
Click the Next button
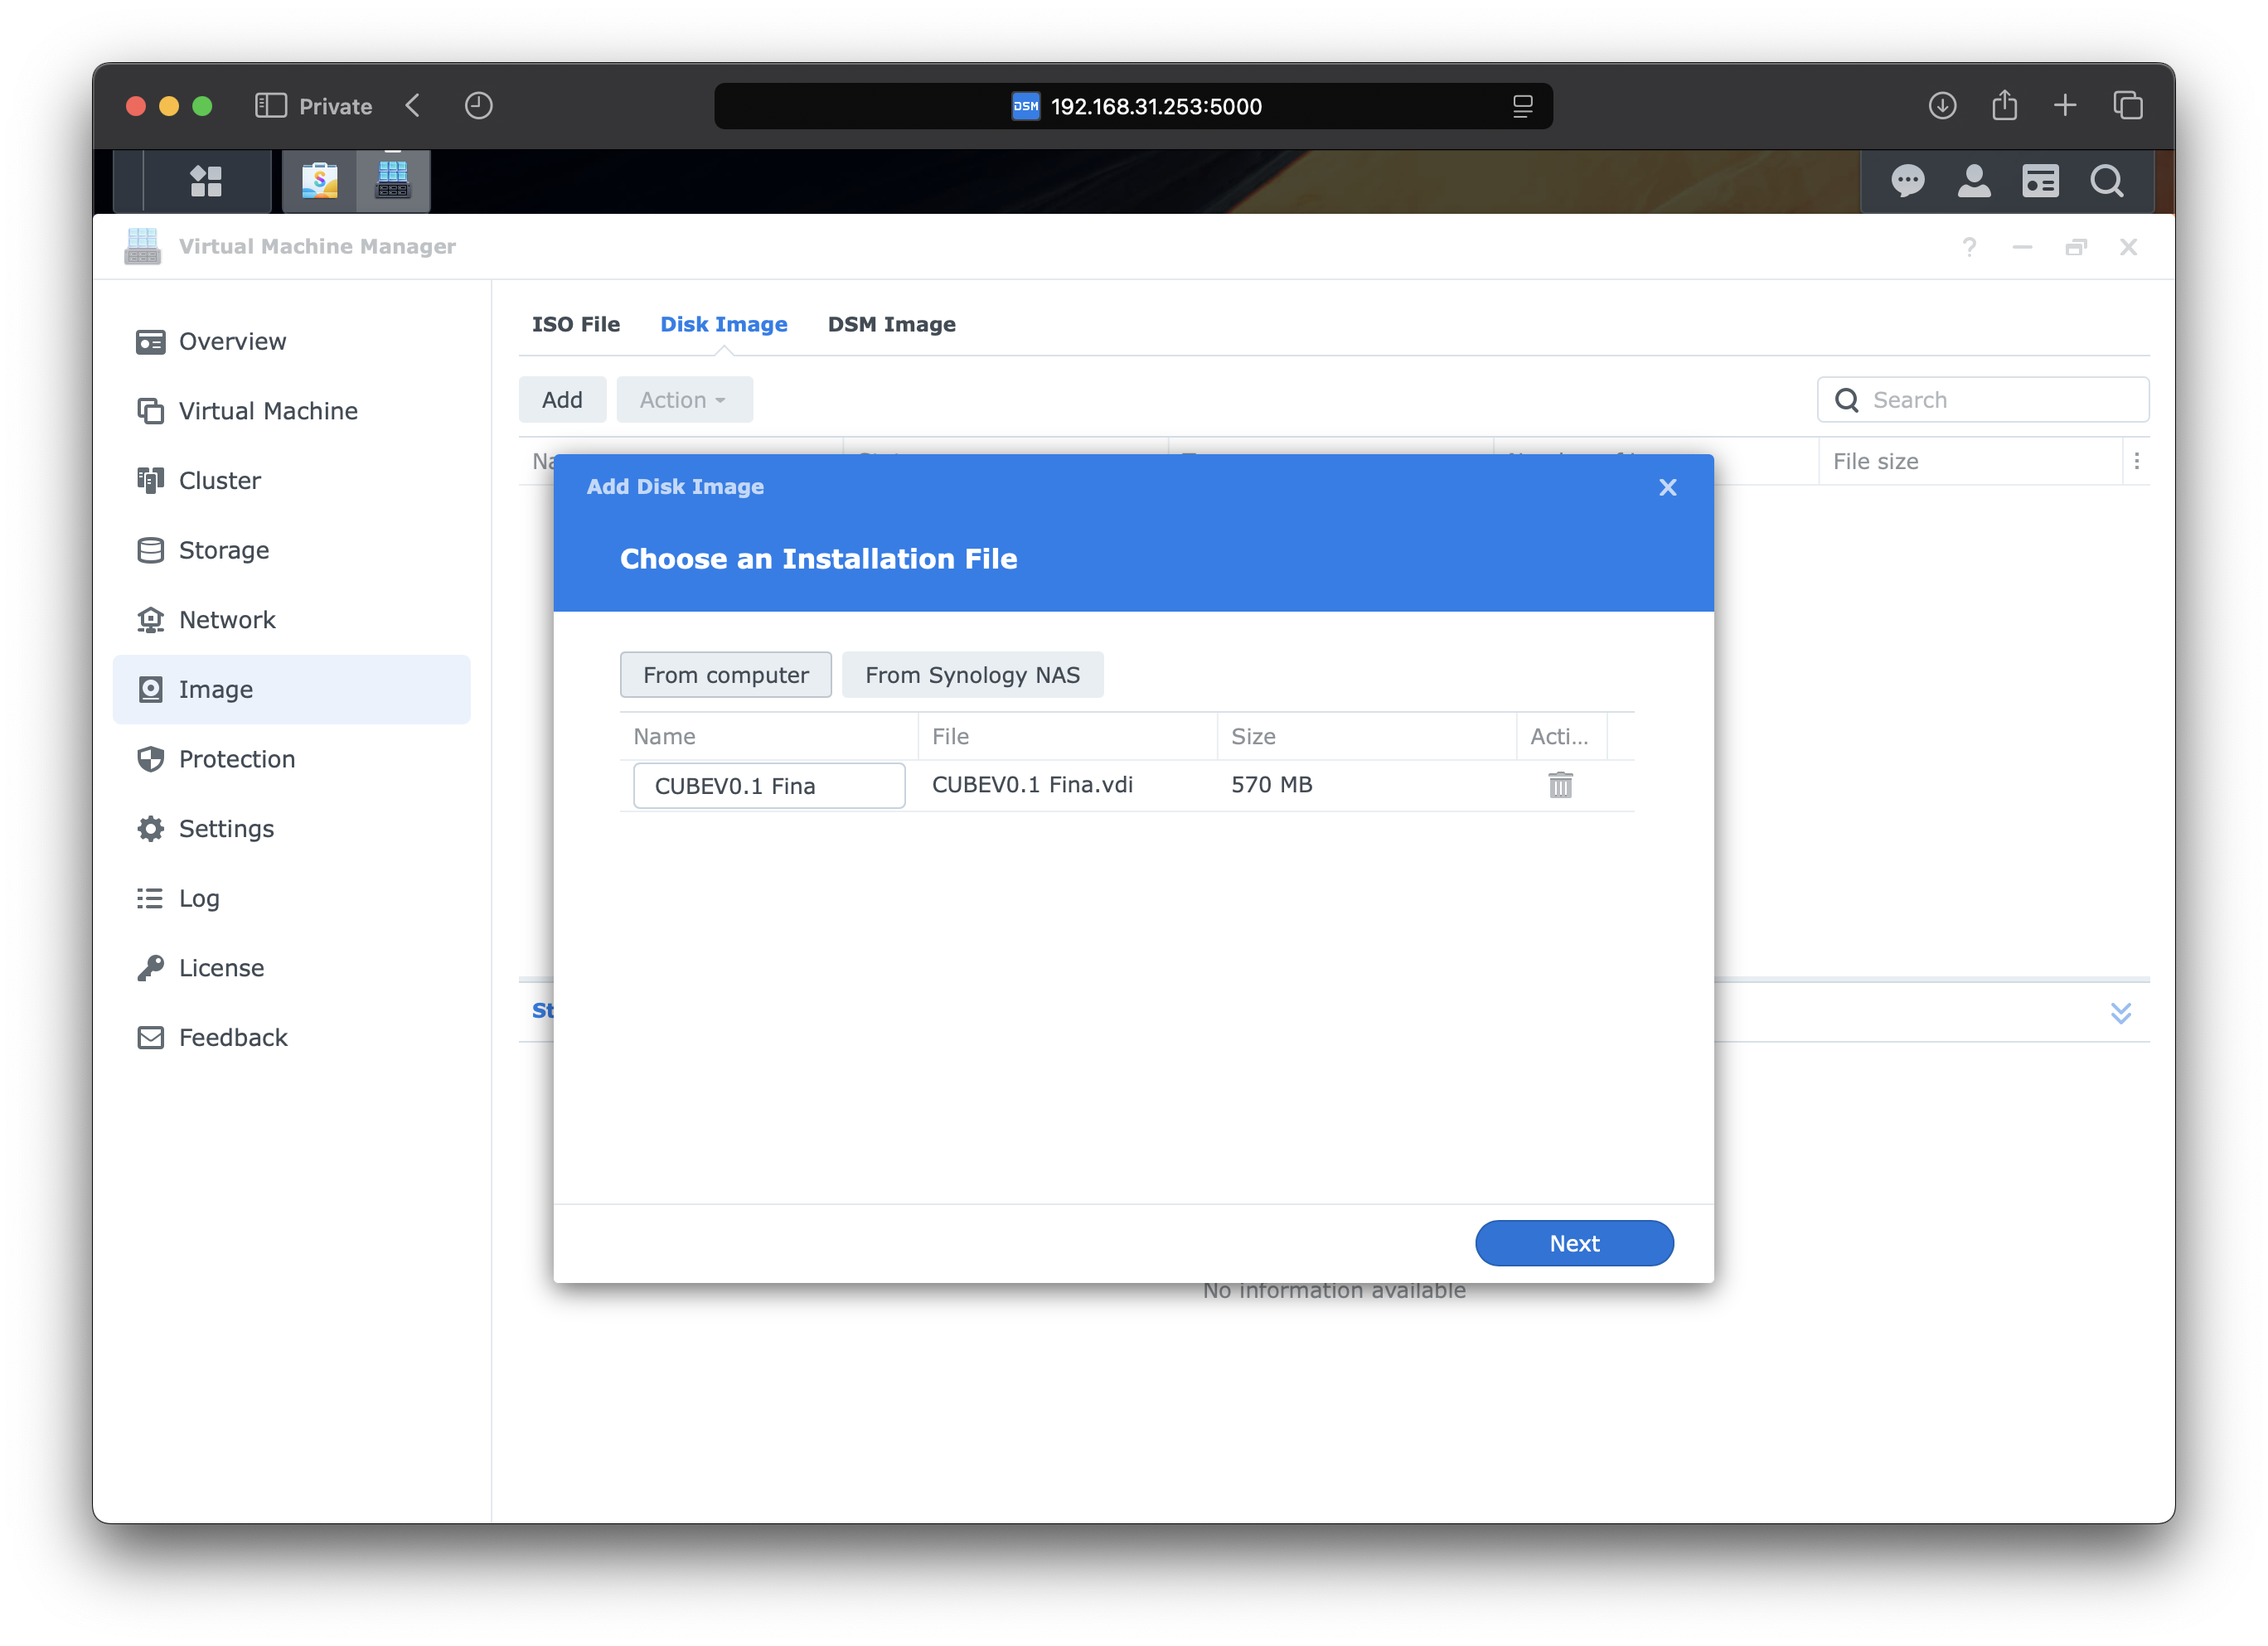coord(1573,1243)
